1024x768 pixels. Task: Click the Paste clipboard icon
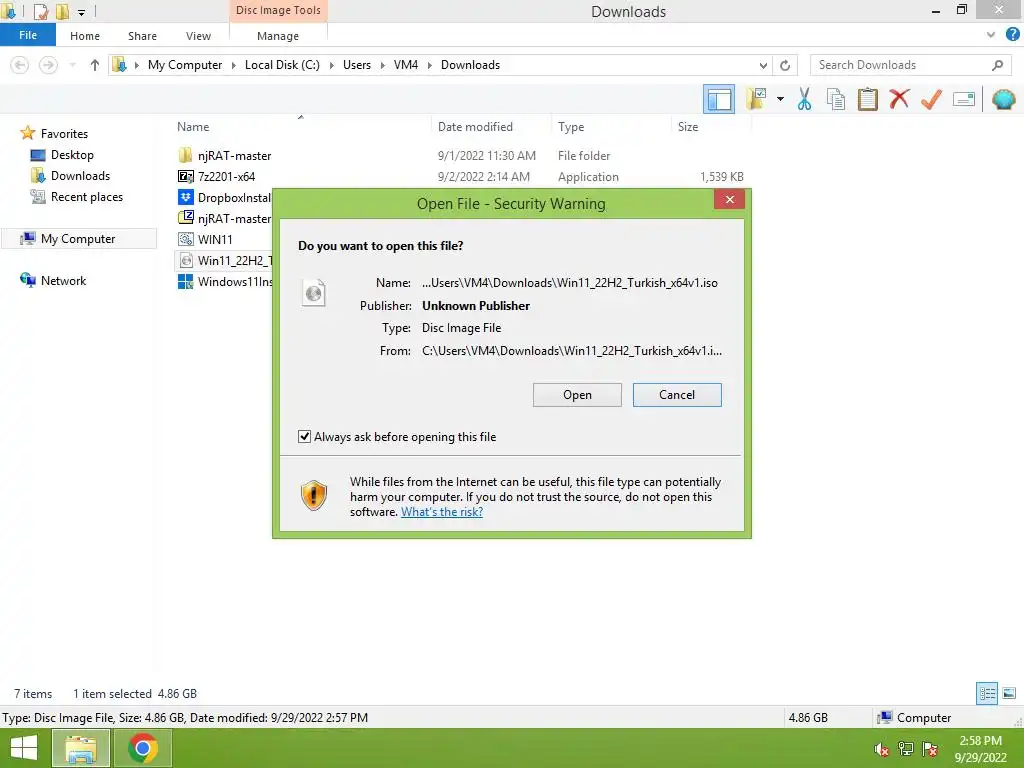(867, 99)
